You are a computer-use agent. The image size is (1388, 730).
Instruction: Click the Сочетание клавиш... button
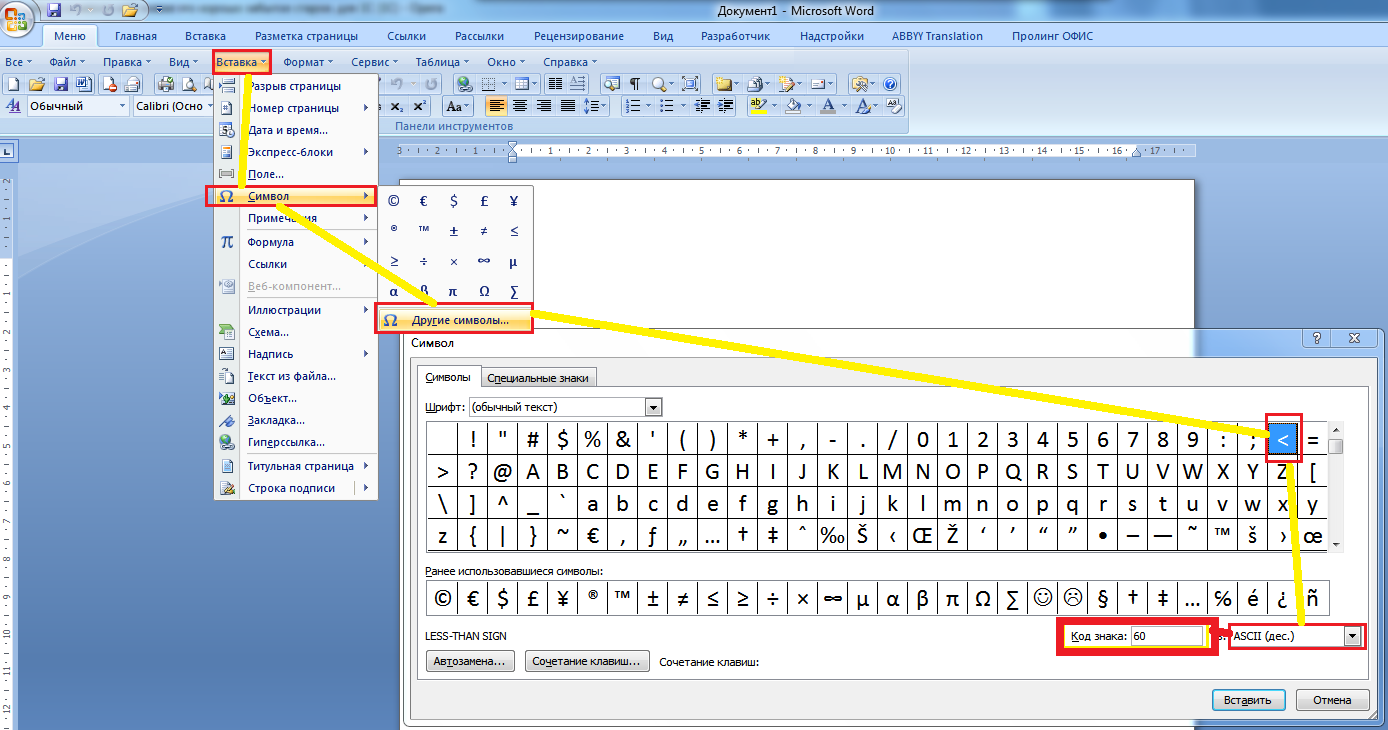click(x=587, y=662)
